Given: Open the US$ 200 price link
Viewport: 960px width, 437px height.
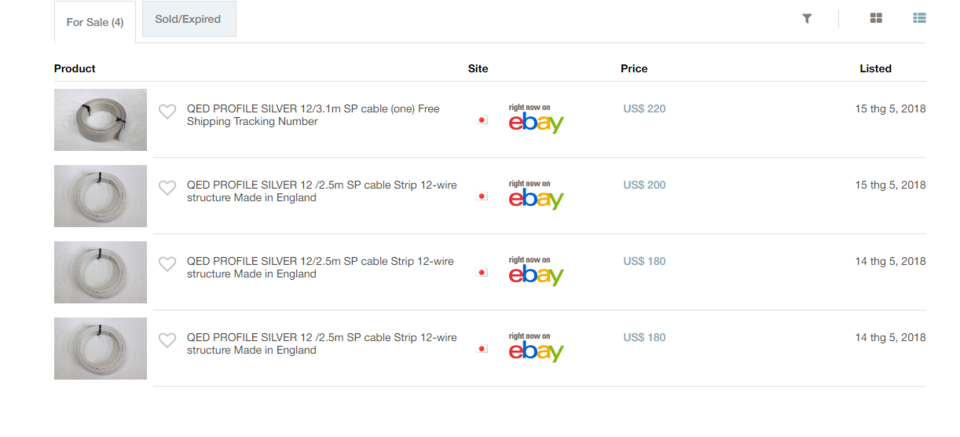Looking at the screenshot, I should 644,185.
